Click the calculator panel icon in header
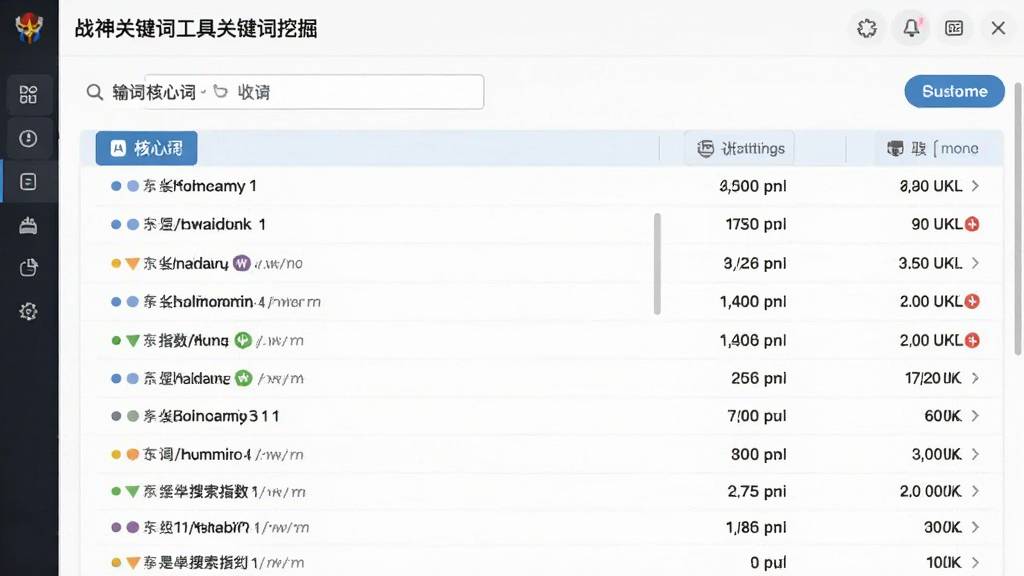Screen dimensions: 1024x576 (x=954, y=28)
